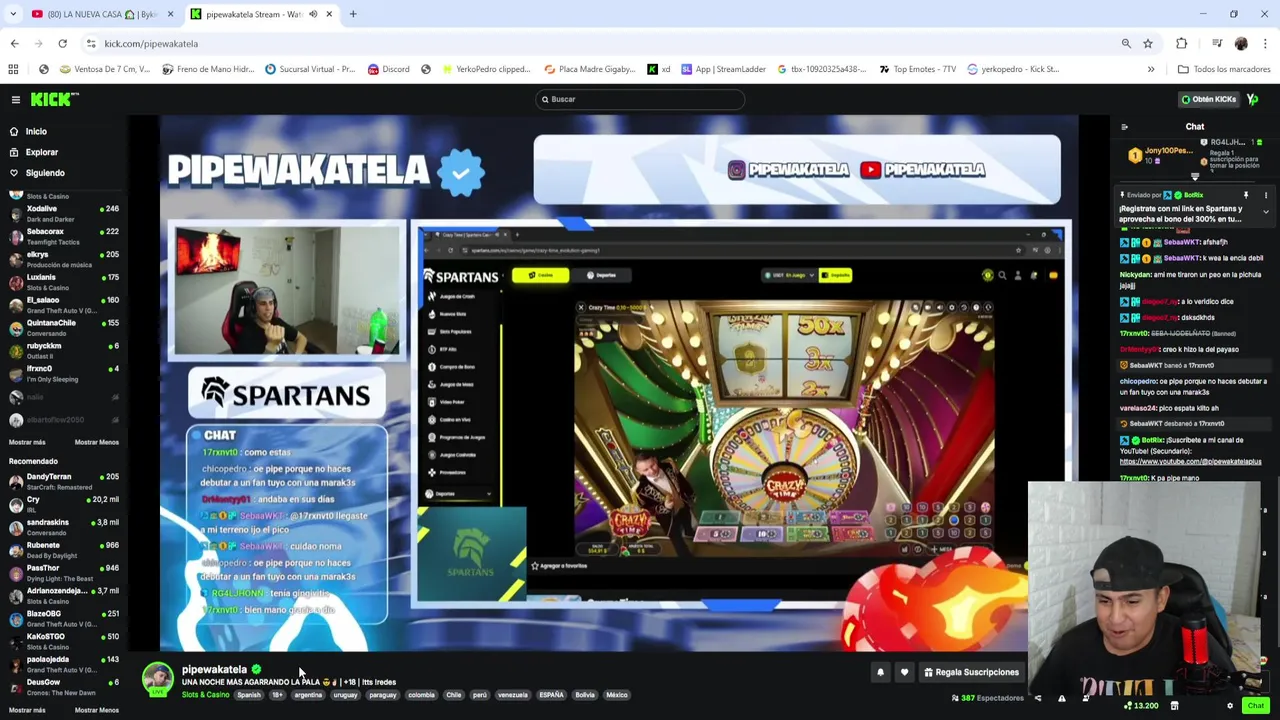The image size is (1280, 720).
Task: Click Mostrar más under Recomendado
Action: pos(27,710)
